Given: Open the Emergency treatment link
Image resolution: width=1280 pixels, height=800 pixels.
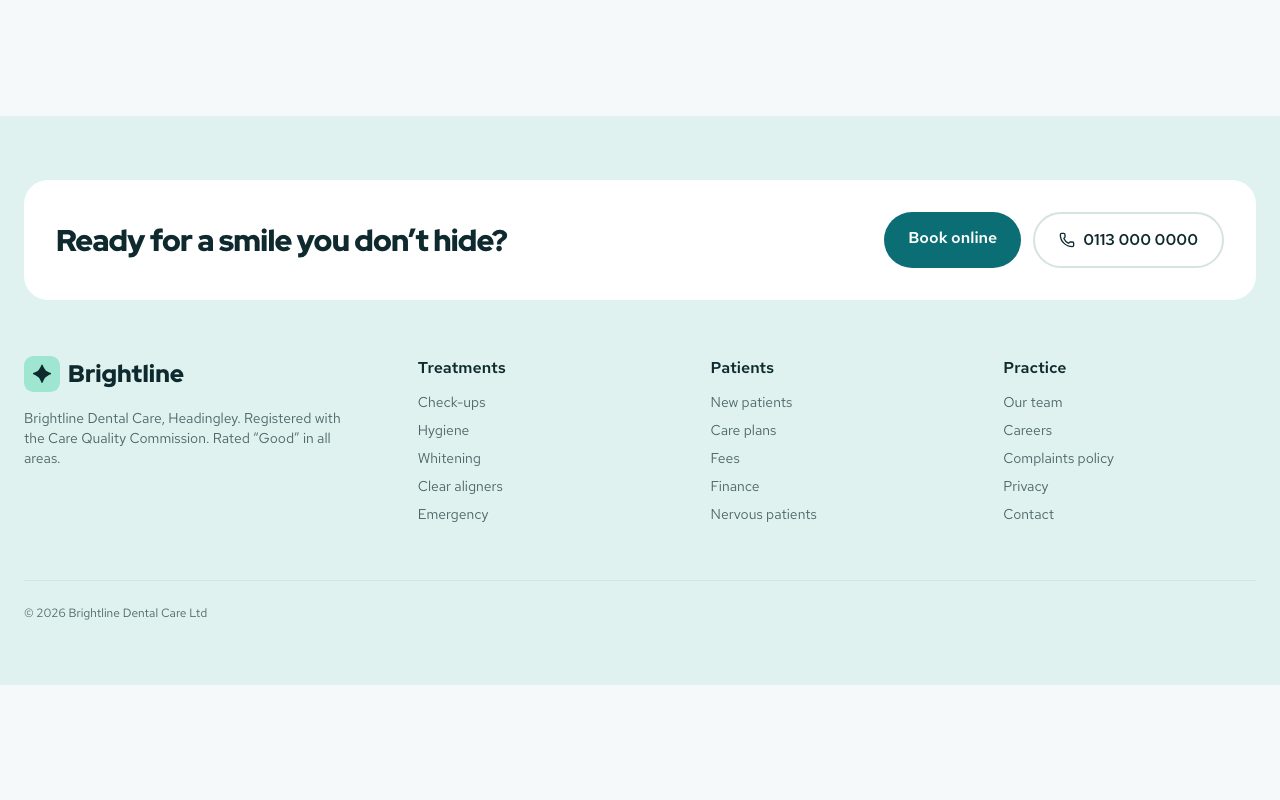Looking at the screenshot, I should (x=453, y=514).
